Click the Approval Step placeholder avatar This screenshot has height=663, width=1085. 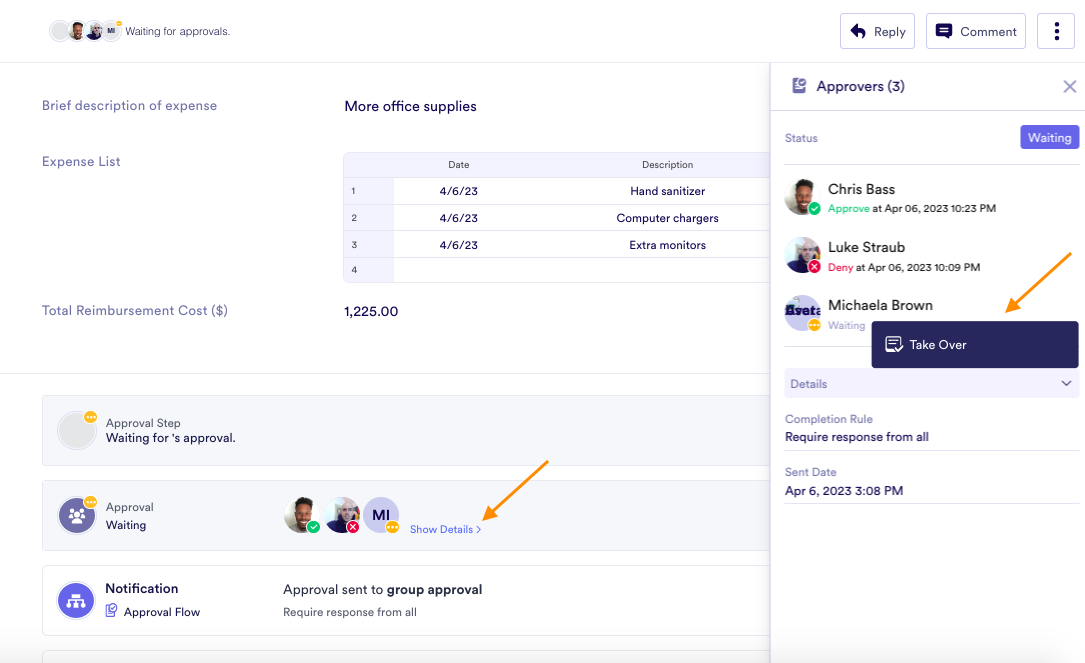click(76, 431)
